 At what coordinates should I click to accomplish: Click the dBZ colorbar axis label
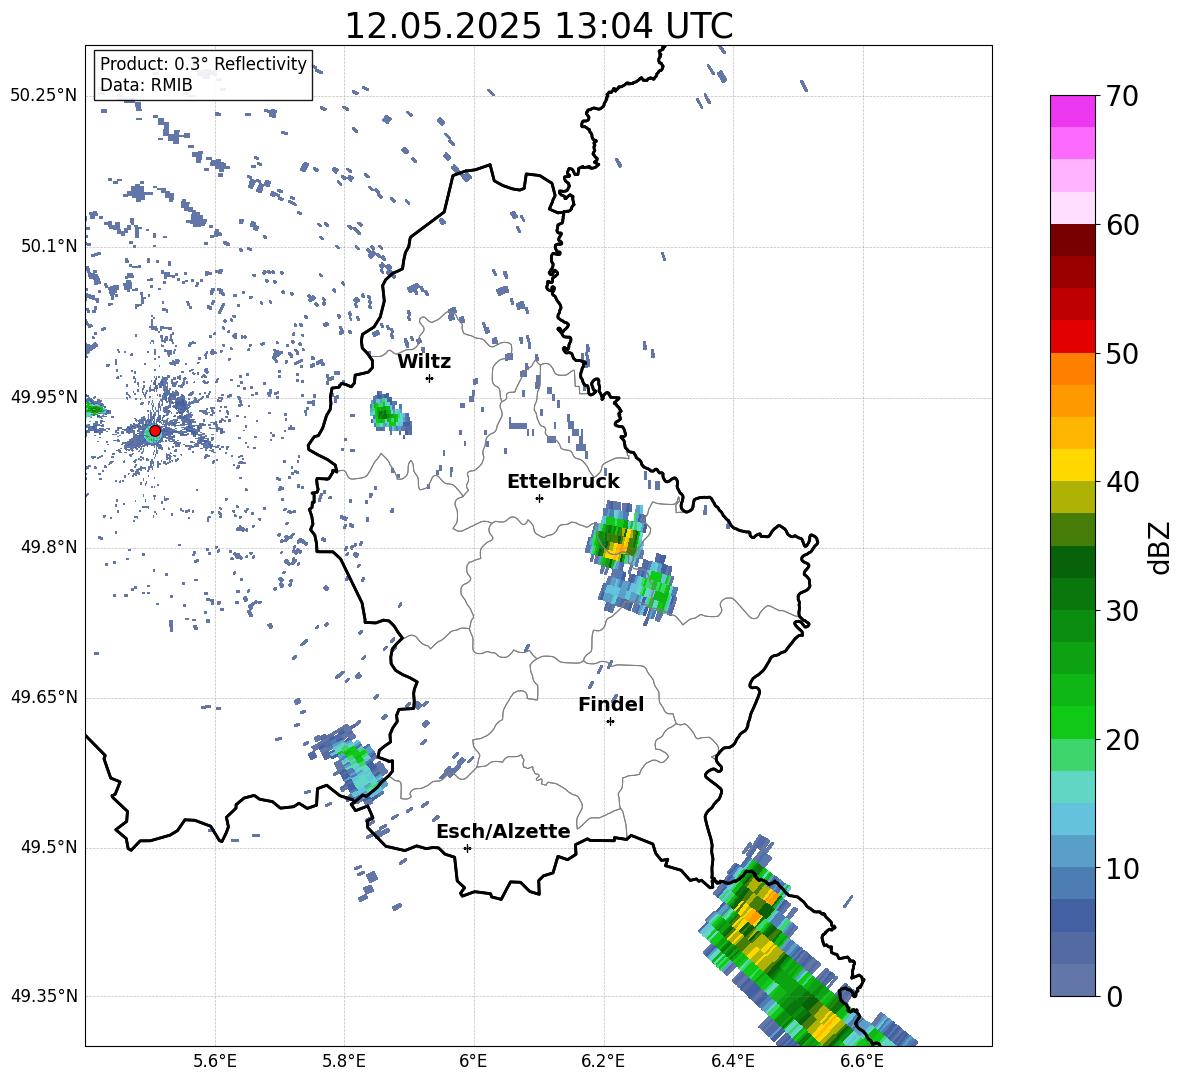tap(1160, 547)
